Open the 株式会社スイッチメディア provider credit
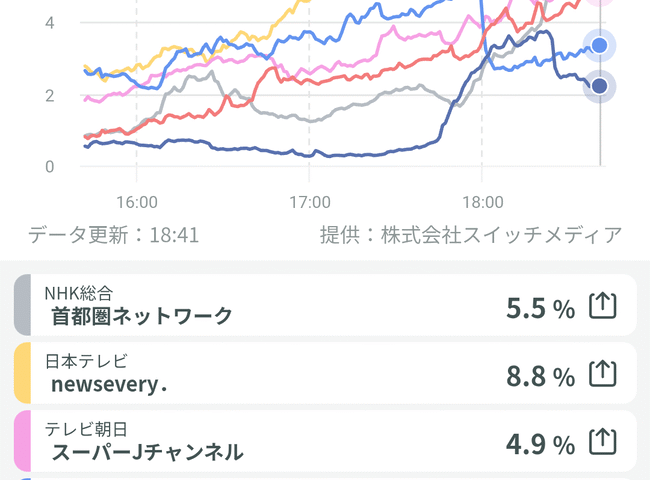 (470, 235)
